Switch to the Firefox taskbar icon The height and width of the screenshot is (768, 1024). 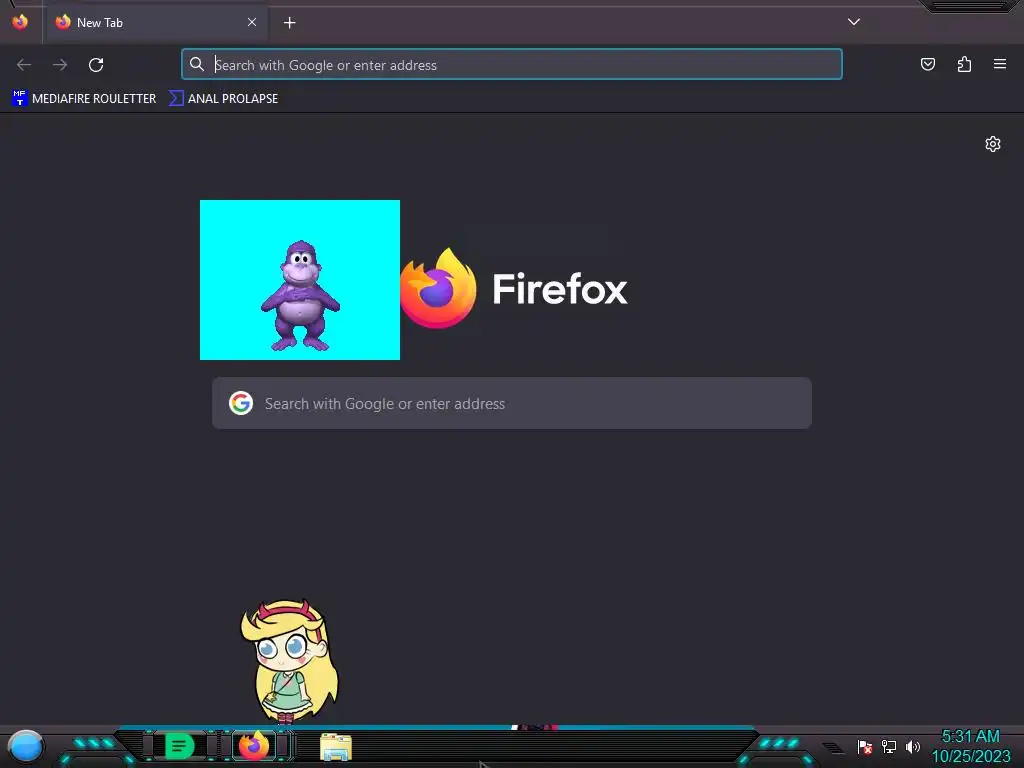coord(254,745)
